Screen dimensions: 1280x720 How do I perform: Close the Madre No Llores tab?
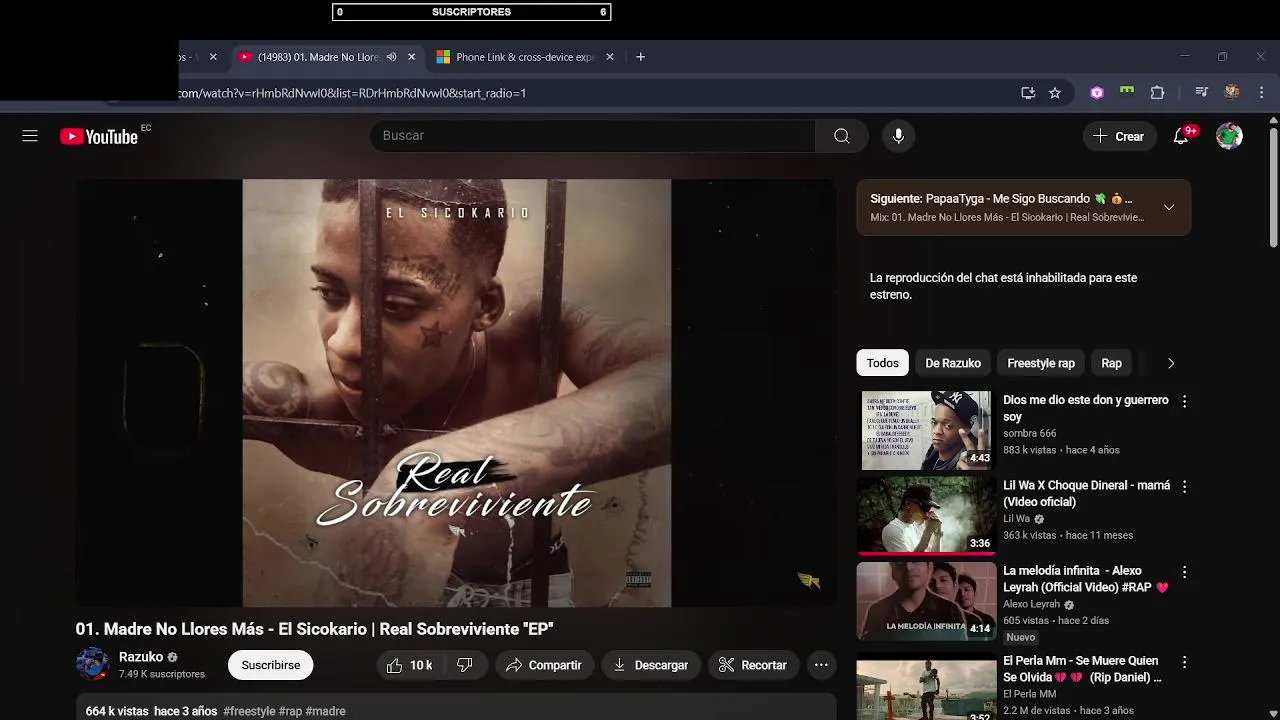click(x=411, y=57)
